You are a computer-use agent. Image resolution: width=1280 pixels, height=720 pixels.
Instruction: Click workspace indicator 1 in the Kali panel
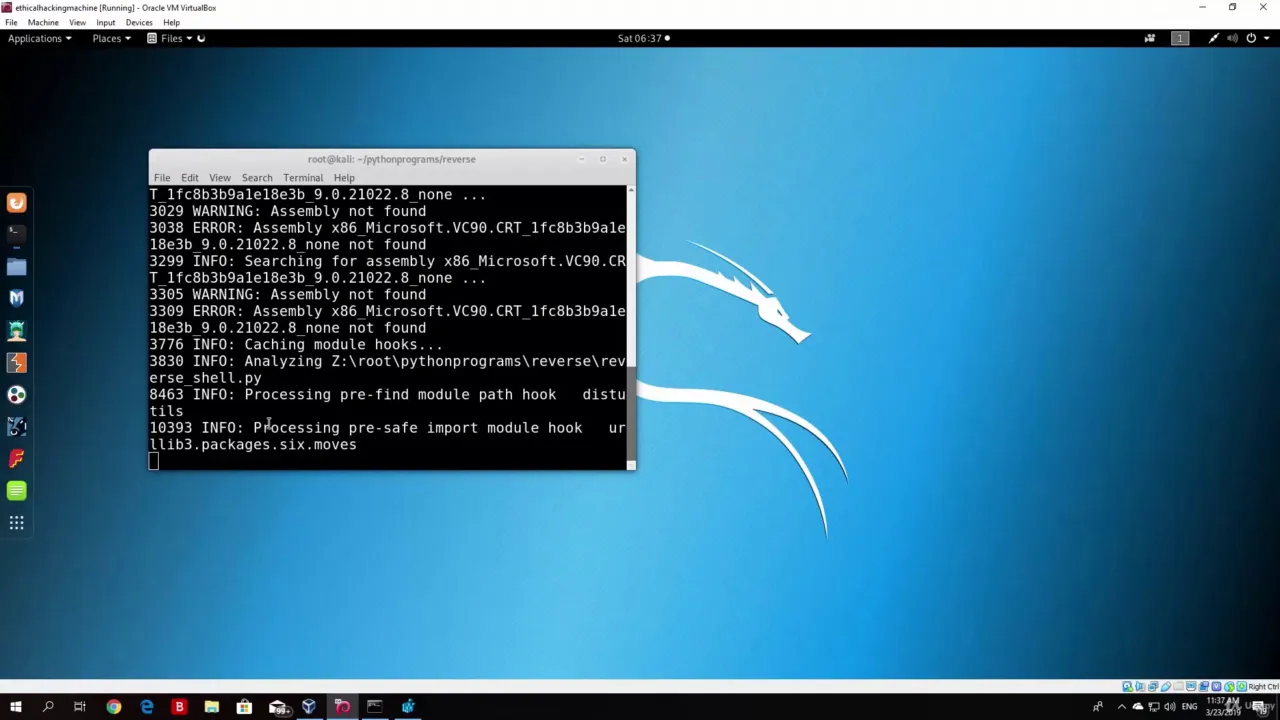coord(1180,38)
